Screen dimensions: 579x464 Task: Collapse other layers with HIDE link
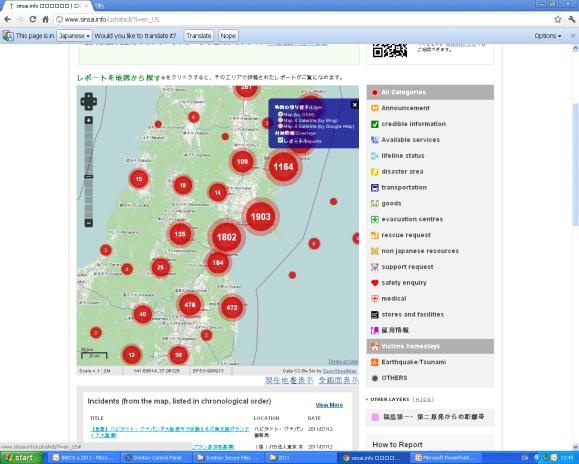tap(424, 399)
